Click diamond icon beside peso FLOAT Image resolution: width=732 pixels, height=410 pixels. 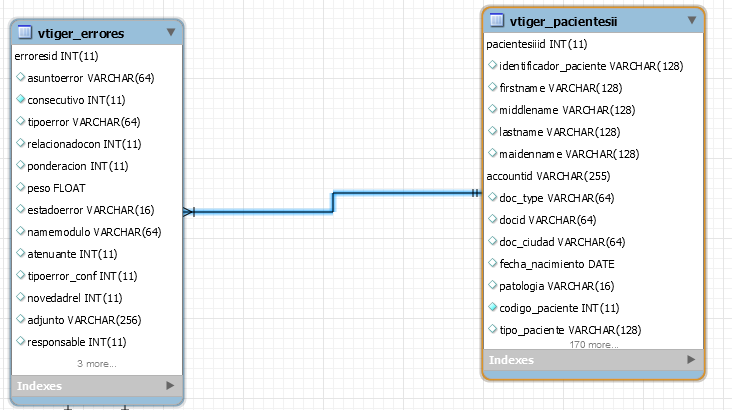20,187
